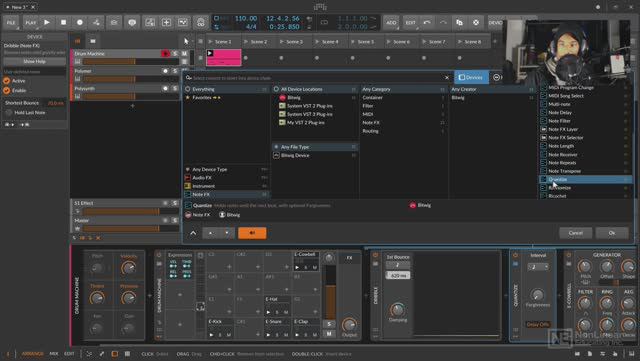This screenshot has height=361, width=640.
Task: Set the Shortest Bounce value field
Action: pyautogui.click(x=56, y=103)
